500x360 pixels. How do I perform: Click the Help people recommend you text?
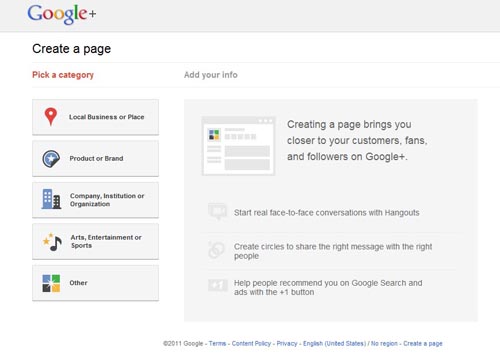tap(328, 287)
